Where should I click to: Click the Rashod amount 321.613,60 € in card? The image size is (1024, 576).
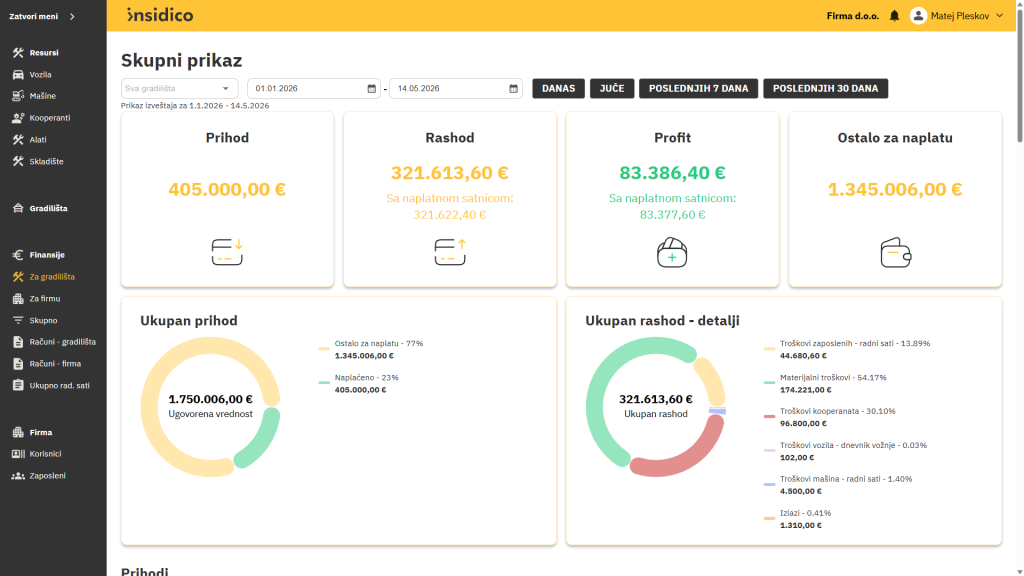(450, 173)
